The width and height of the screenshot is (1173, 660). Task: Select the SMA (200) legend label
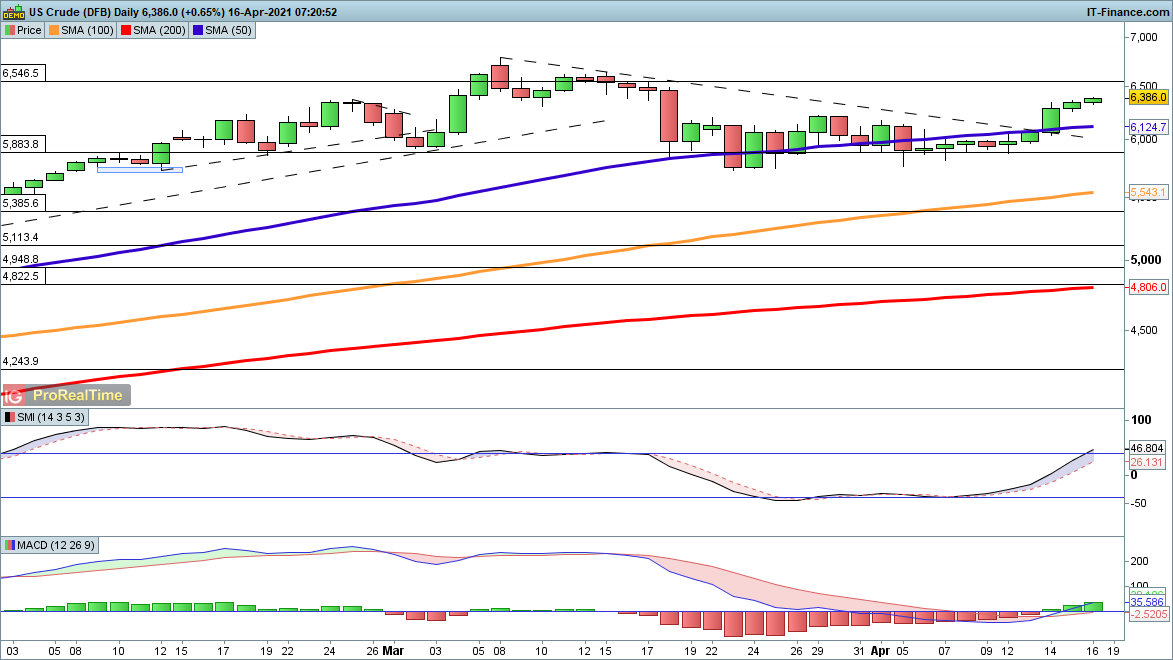pyautogui.click(x=157, y=30)
